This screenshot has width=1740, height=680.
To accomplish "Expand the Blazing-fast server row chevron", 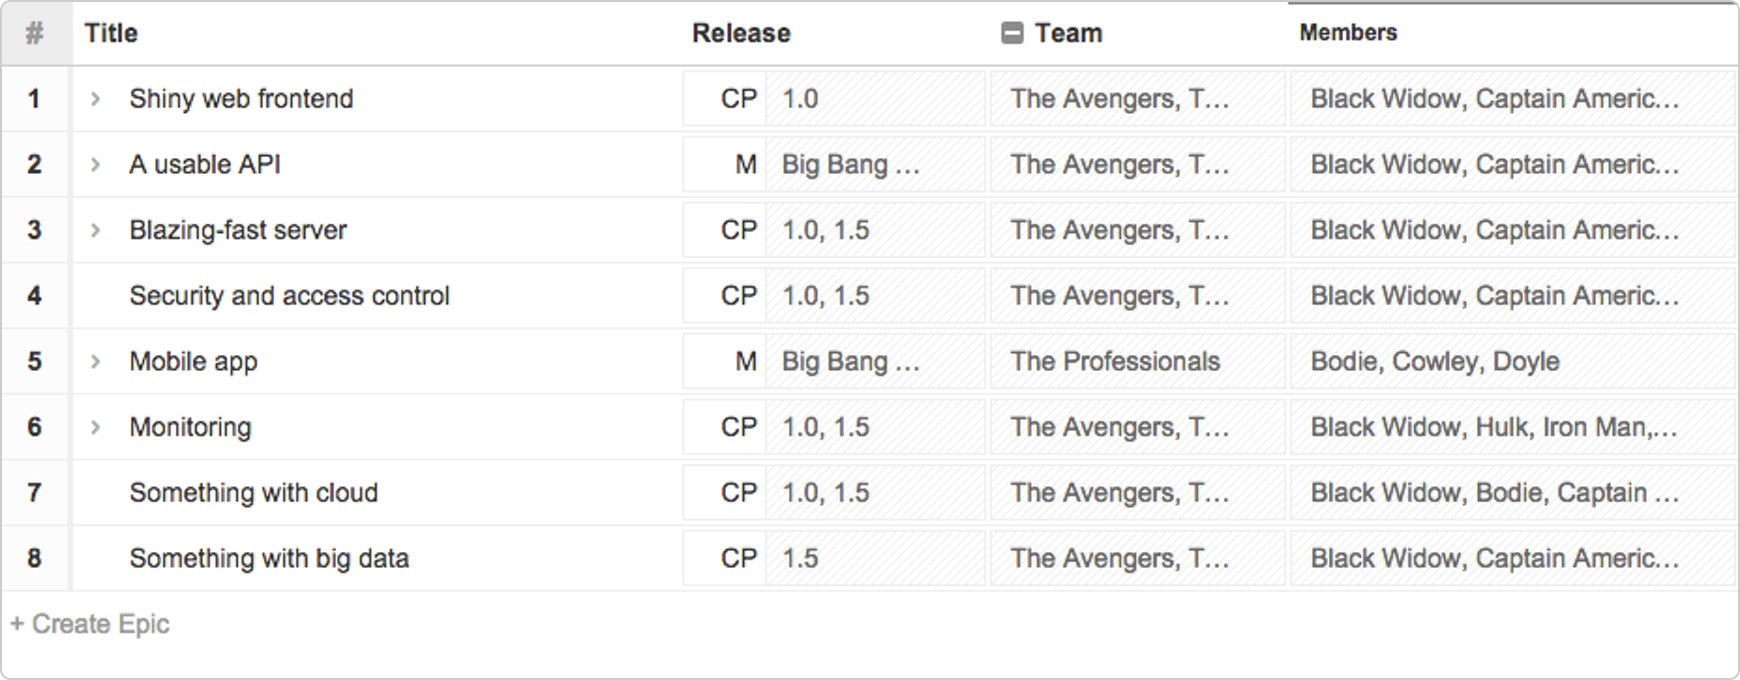I will [95, 230].
